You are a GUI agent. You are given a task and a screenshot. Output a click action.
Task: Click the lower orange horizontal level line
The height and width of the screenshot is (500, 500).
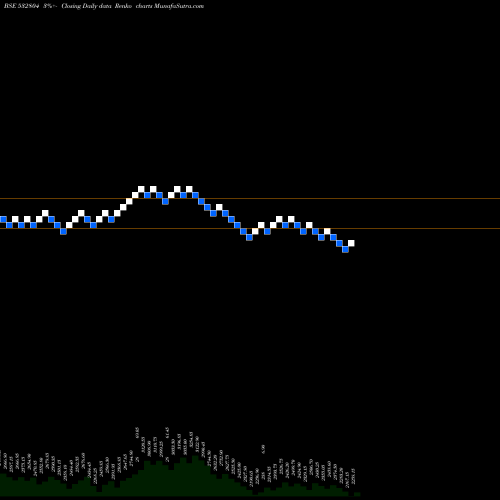(250, 229)
